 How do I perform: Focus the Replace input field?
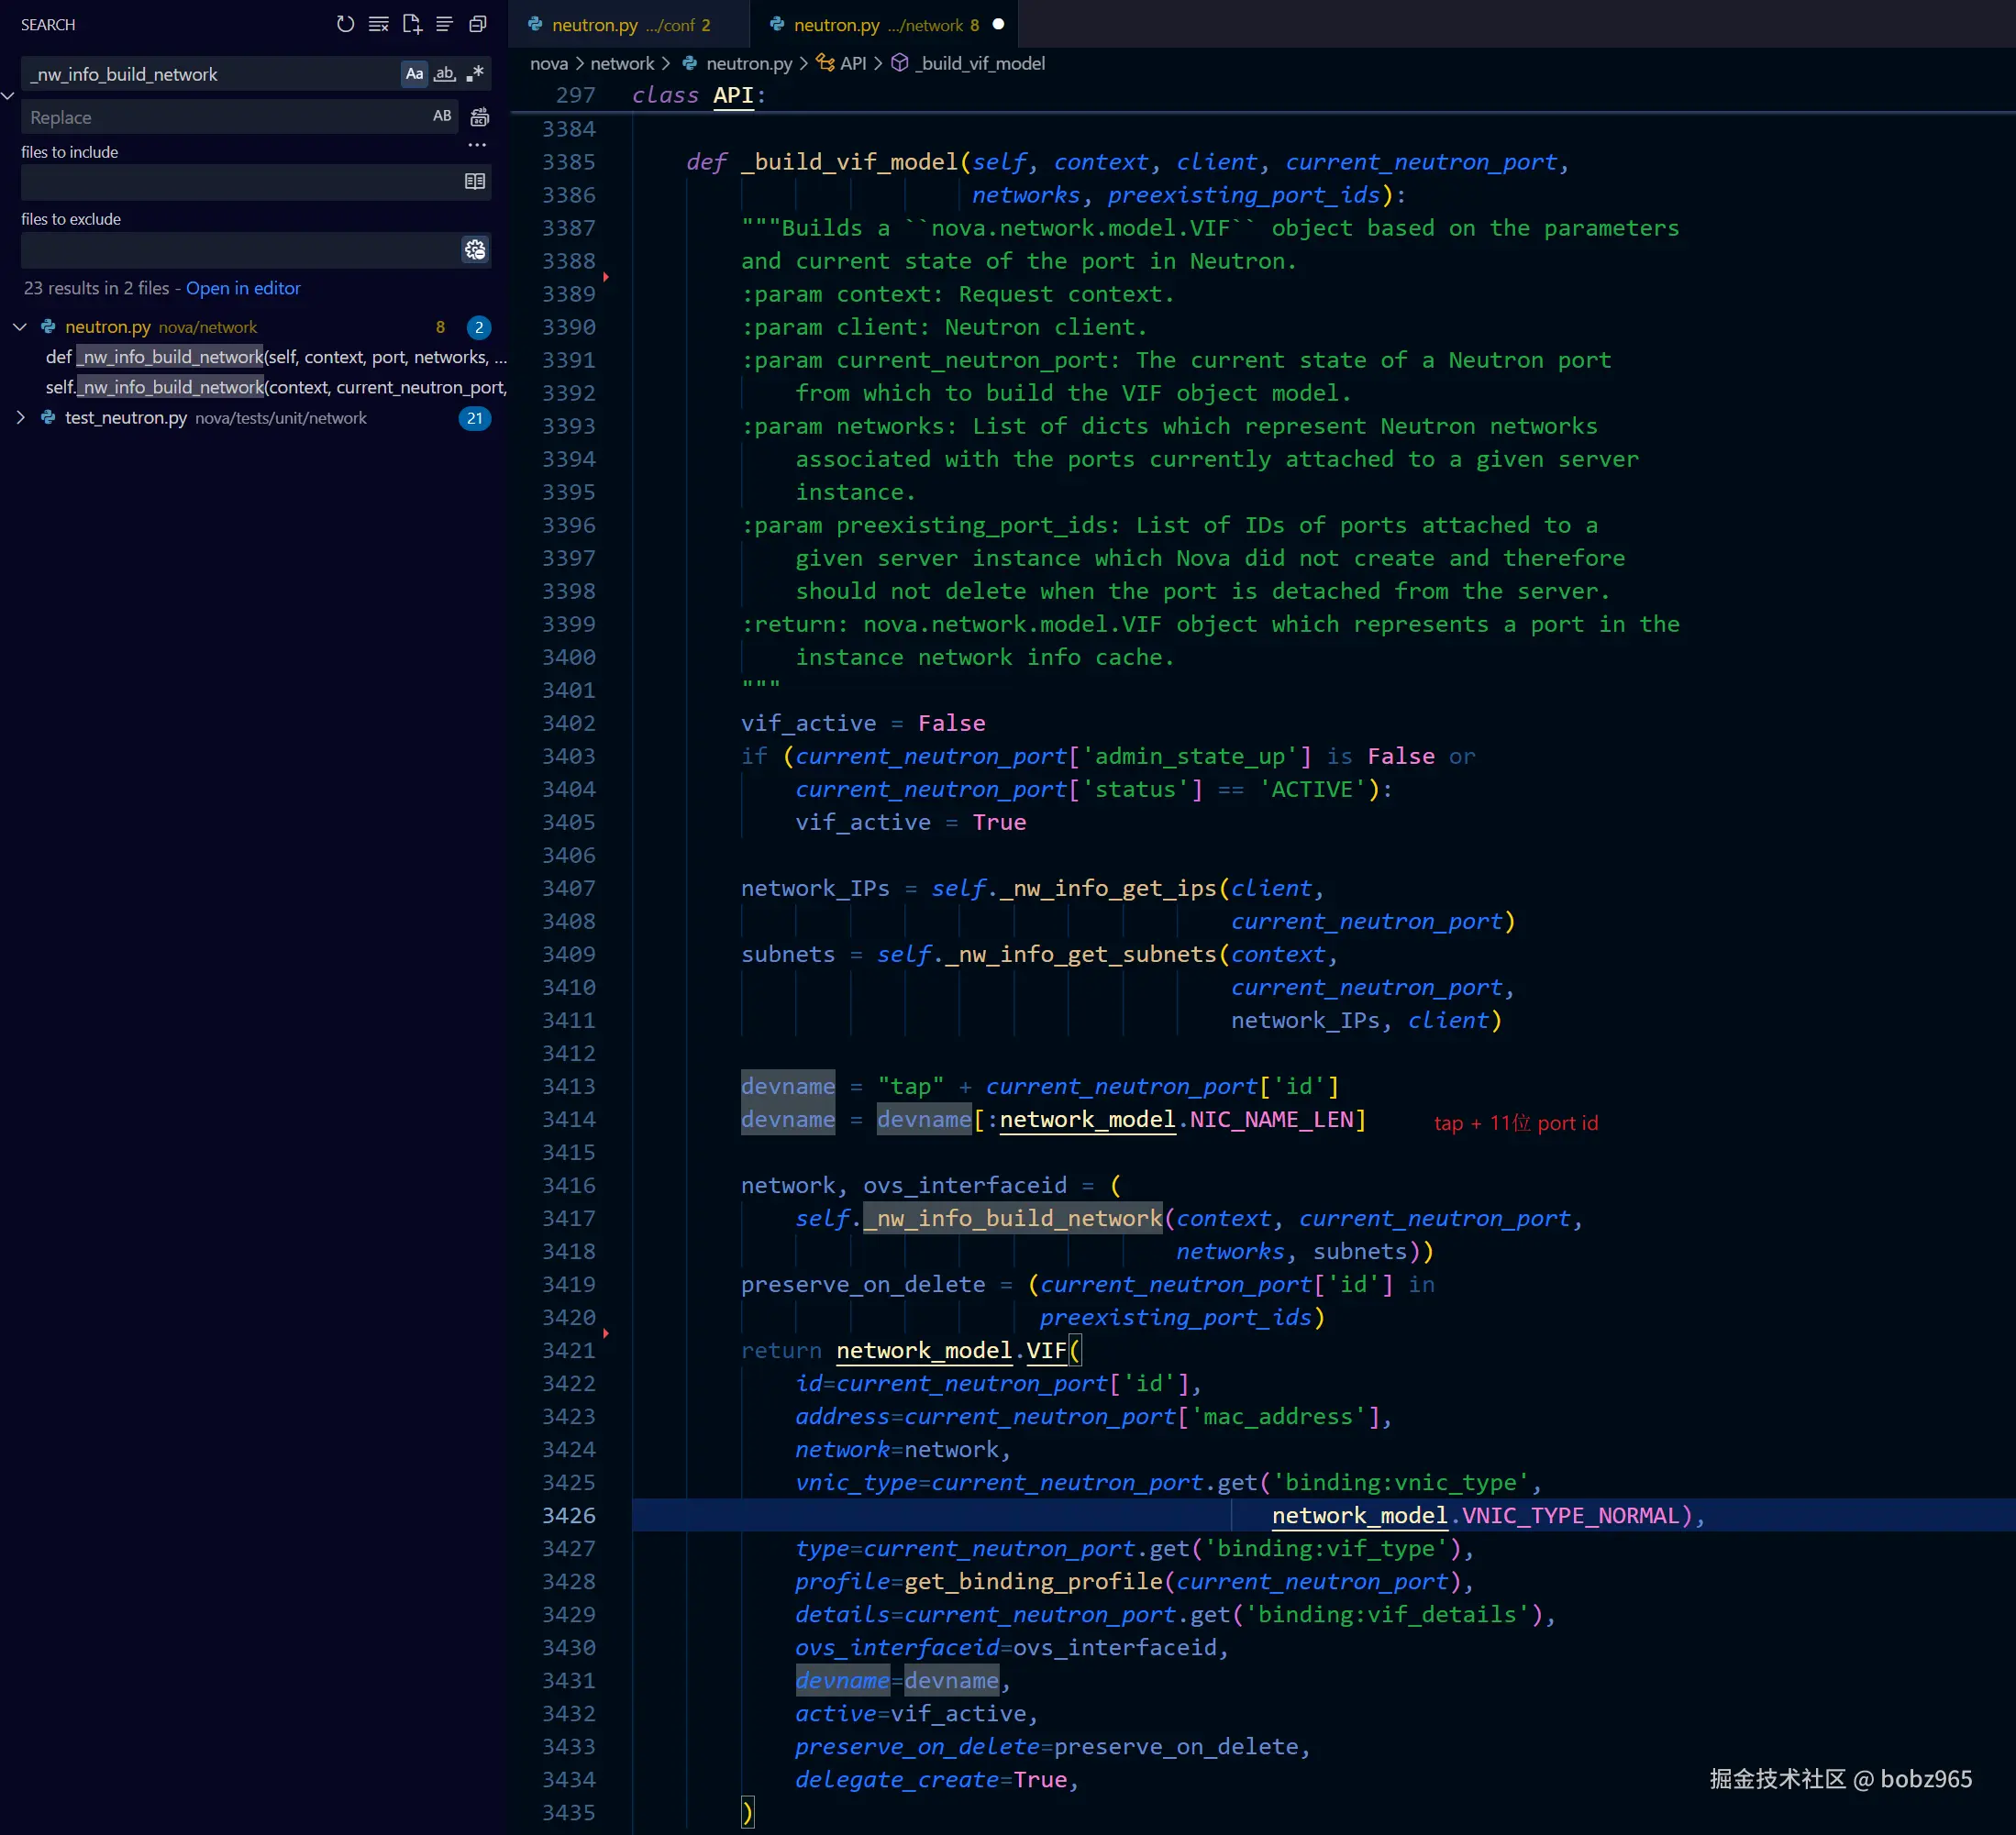pyautogui.click(x=225, y=117)
